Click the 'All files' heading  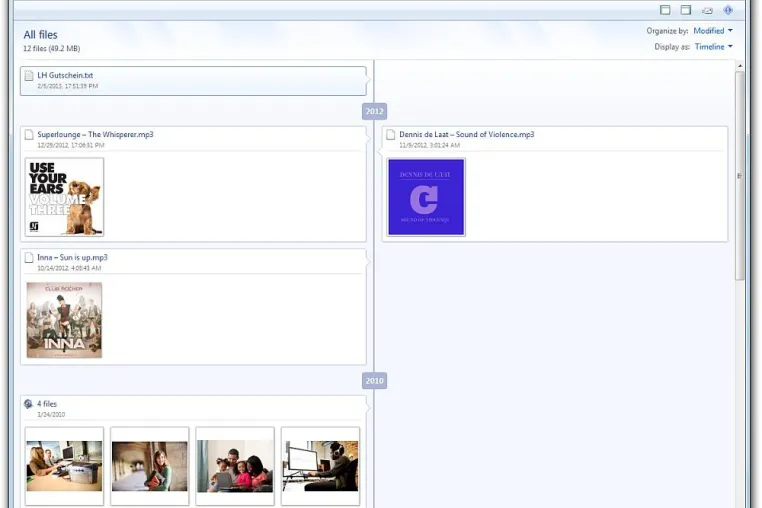(40, 35)
